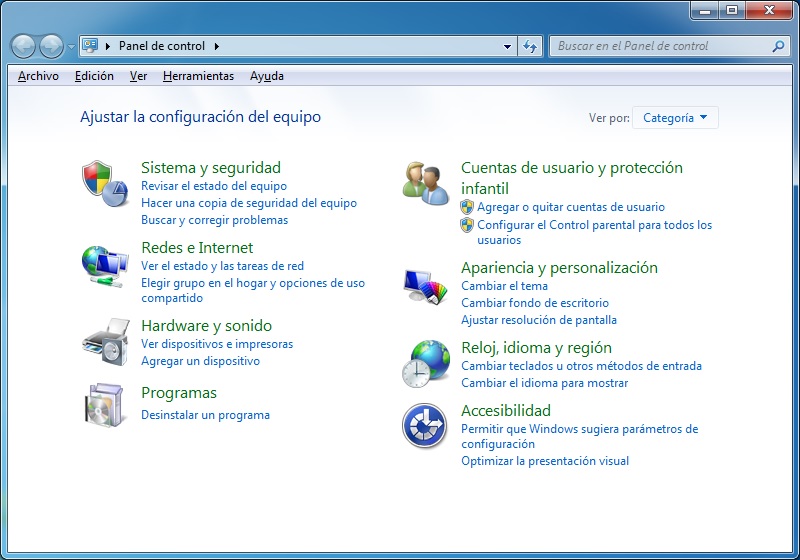Click Cambiar el tema
The height and width of the screenshot is (560, 800).
point(504,286)
